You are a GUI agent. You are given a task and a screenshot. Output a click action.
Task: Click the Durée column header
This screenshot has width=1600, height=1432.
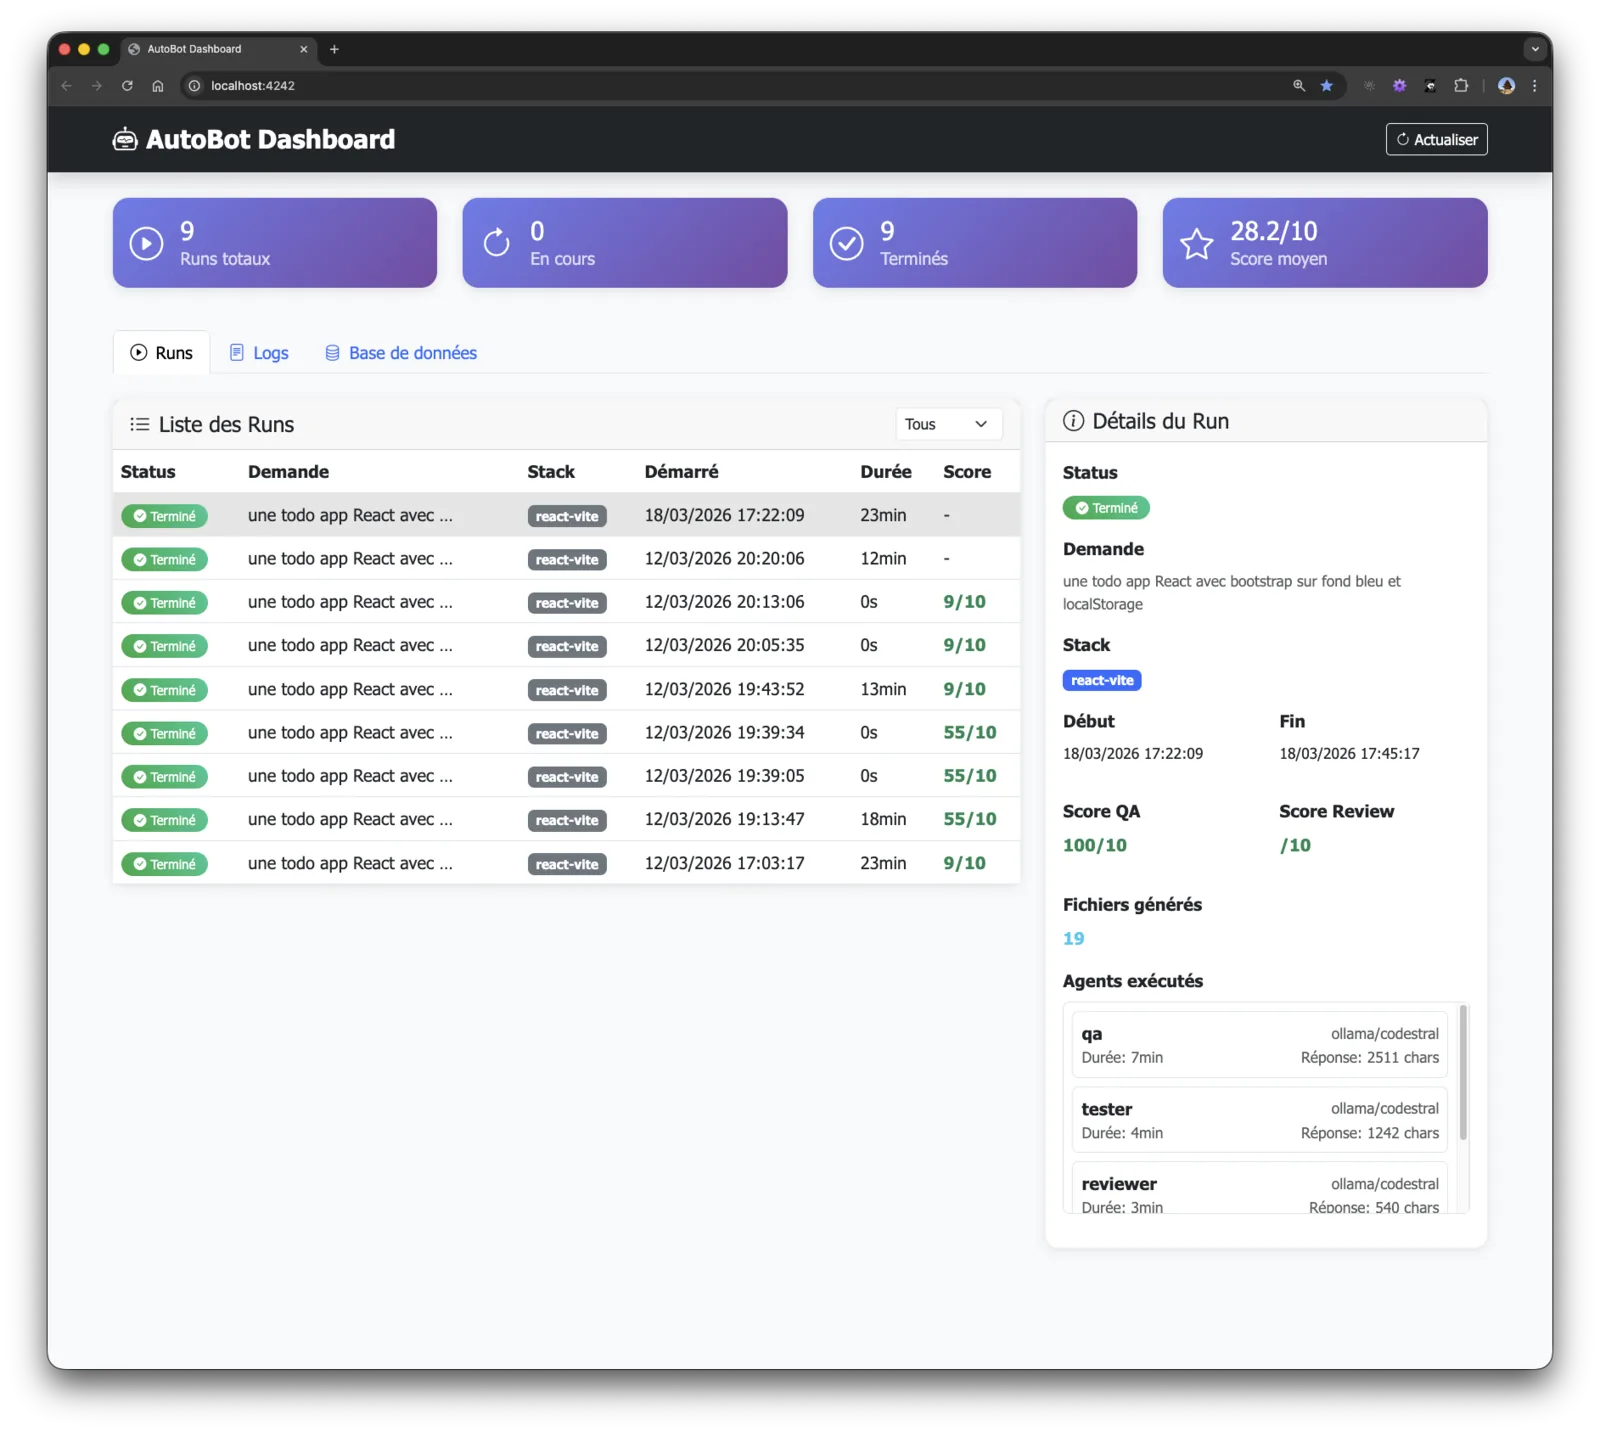tap(886, 472)
